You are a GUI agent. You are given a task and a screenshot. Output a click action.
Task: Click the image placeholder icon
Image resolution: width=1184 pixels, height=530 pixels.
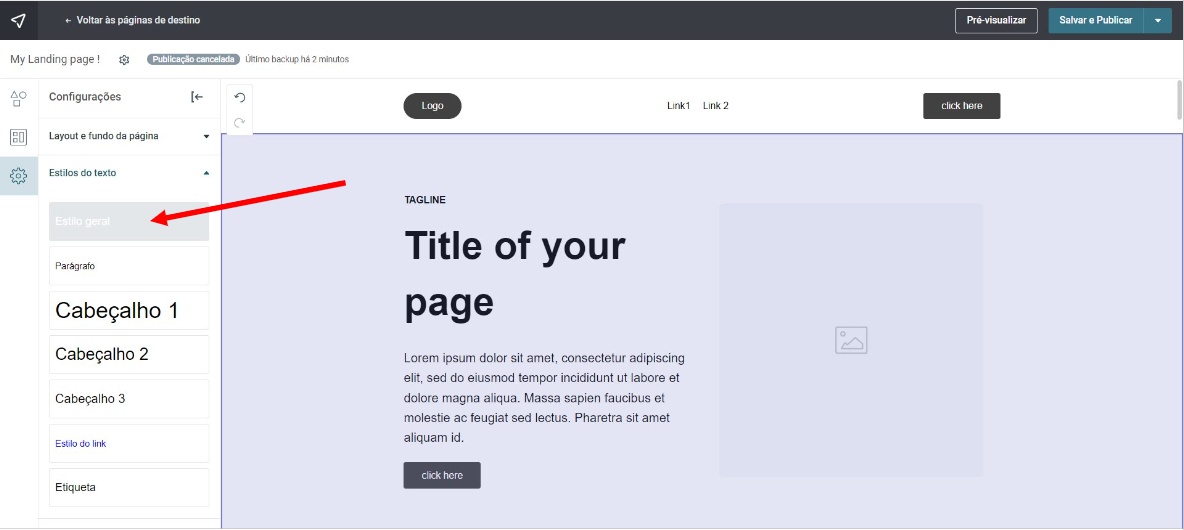[x=851, y=340]
